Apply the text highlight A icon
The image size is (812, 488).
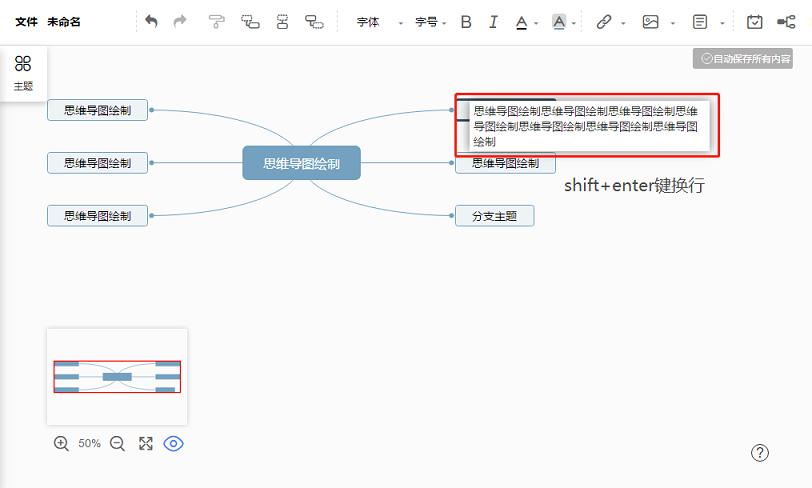coord(559,22)
